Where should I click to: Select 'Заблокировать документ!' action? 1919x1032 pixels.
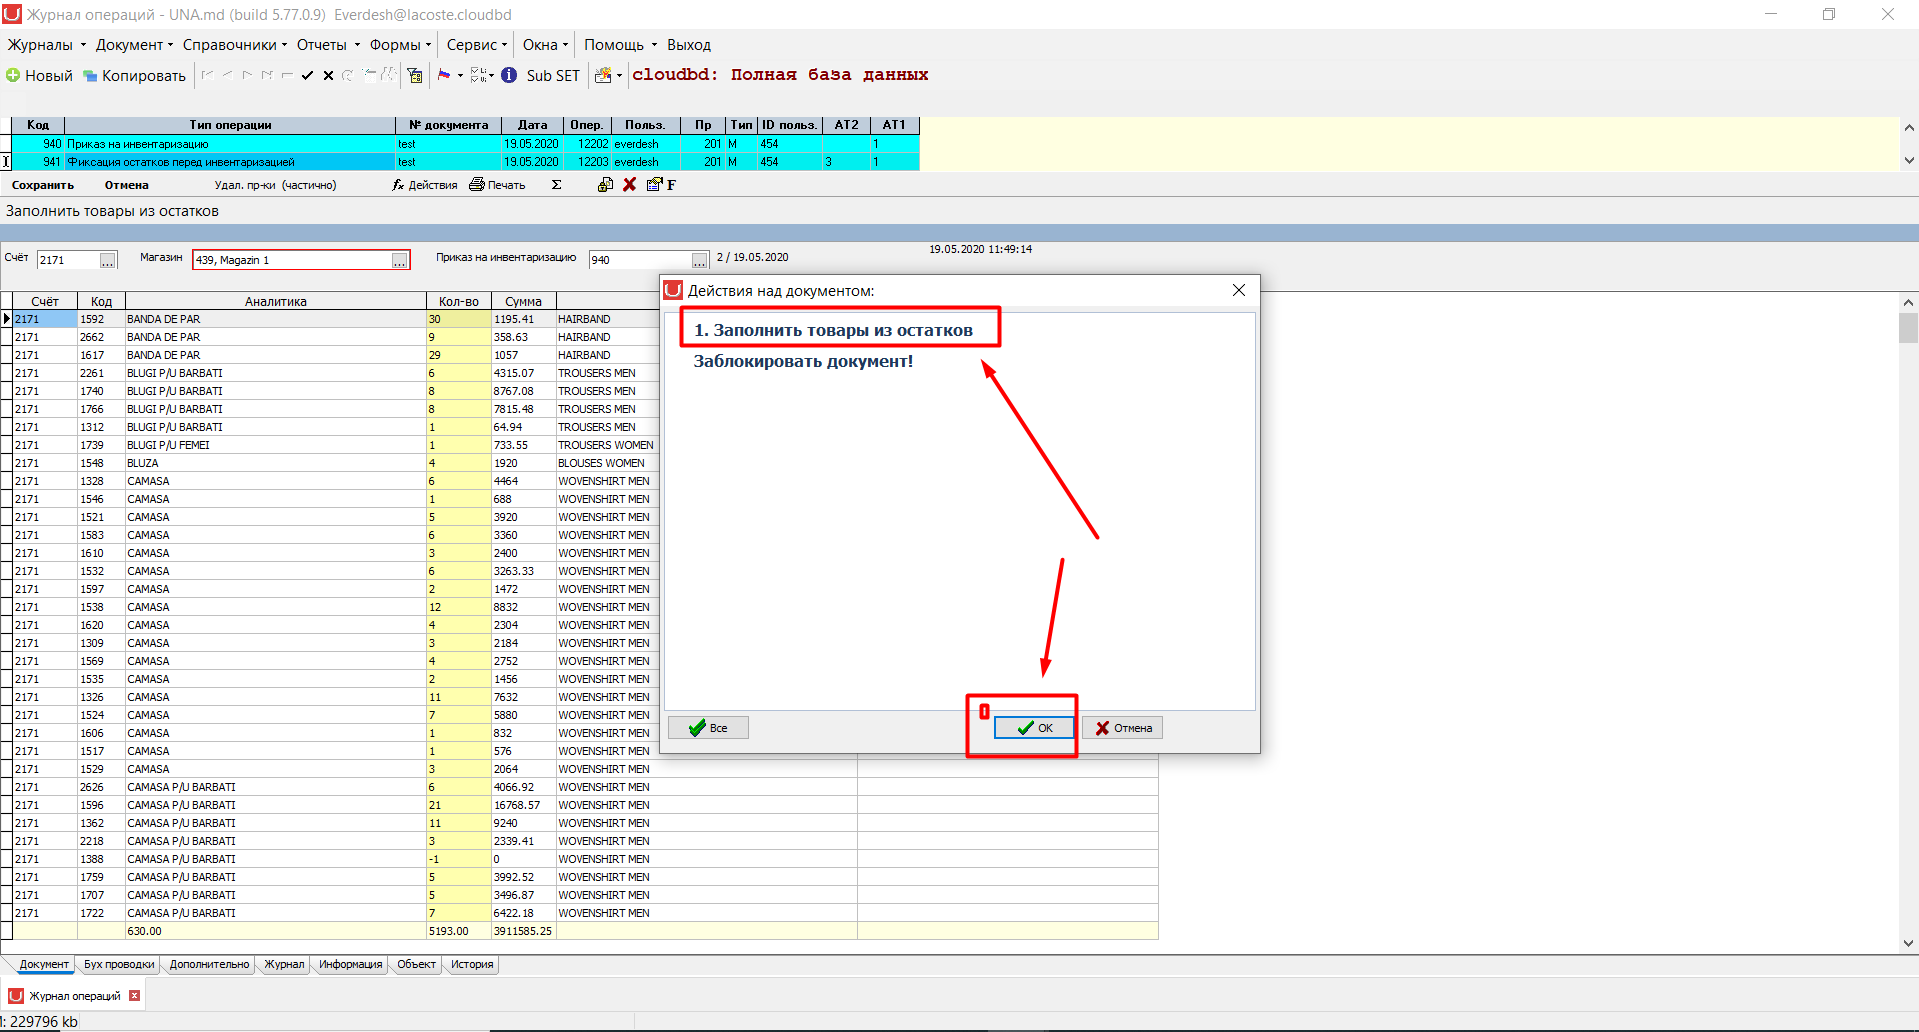803,362
